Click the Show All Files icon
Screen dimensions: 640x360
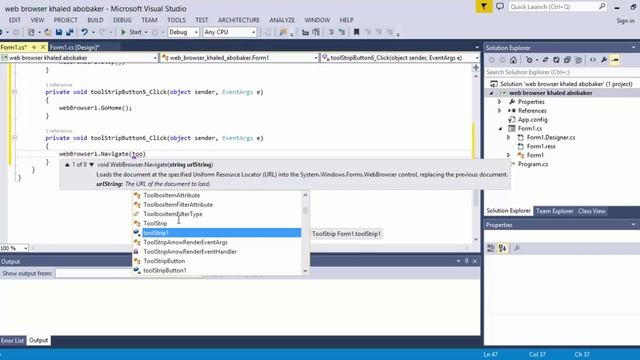pyautogui.click(x=578, y=60)
